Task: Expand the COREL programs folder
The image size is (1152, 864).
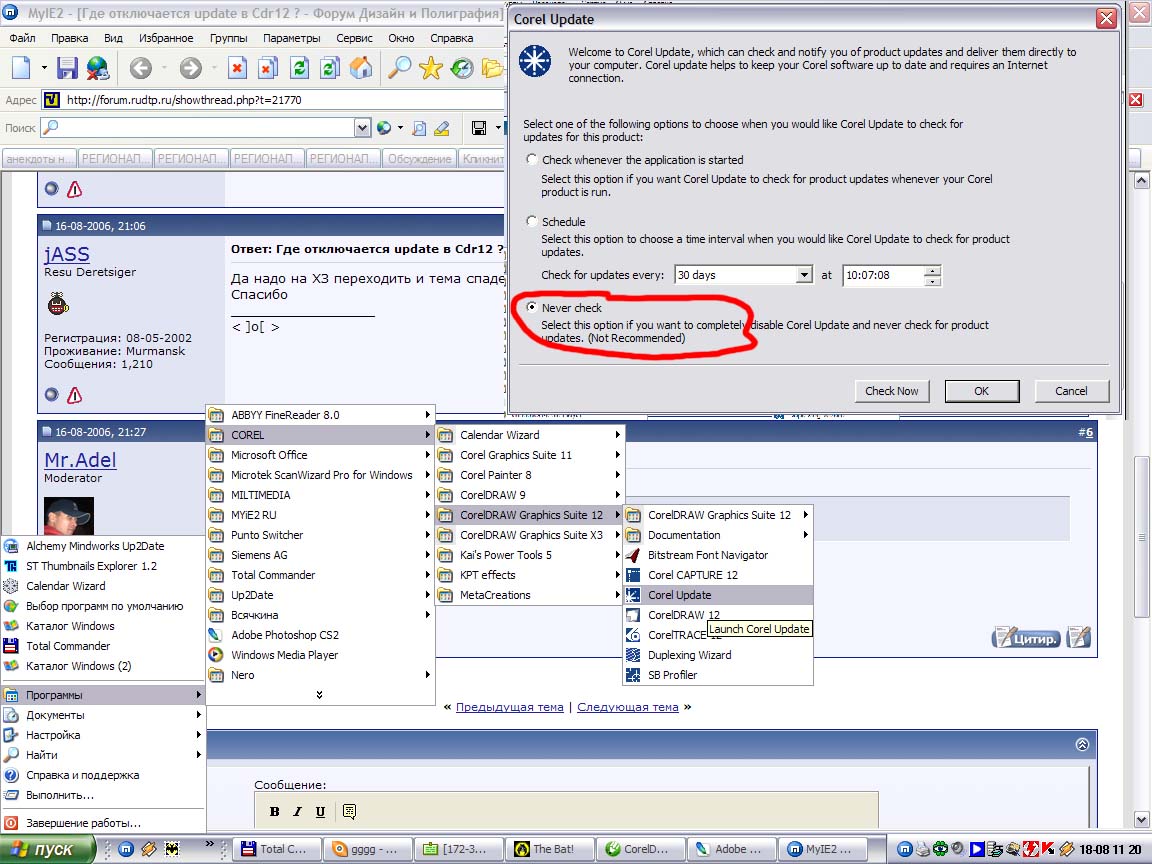Action: [x=320, y=435]
